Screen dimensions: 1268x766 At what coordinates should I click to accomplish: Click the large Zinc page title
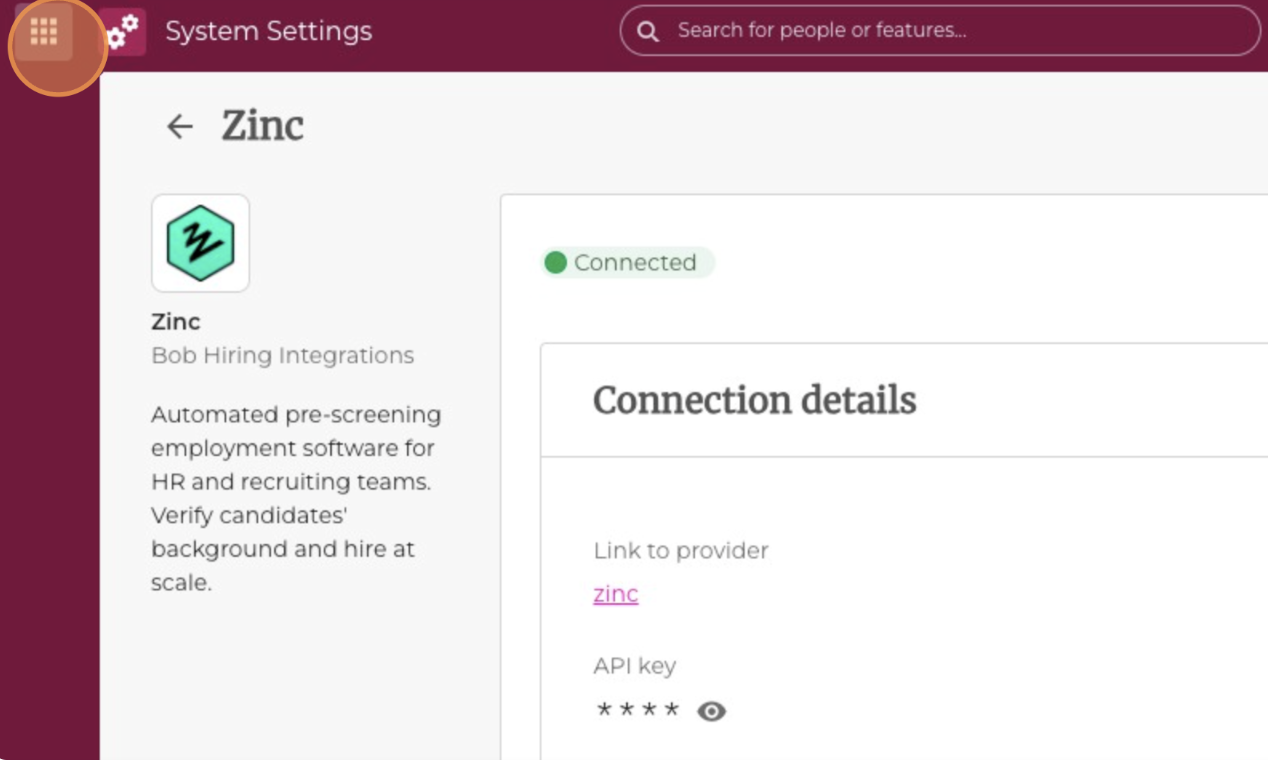click(262, 126)
